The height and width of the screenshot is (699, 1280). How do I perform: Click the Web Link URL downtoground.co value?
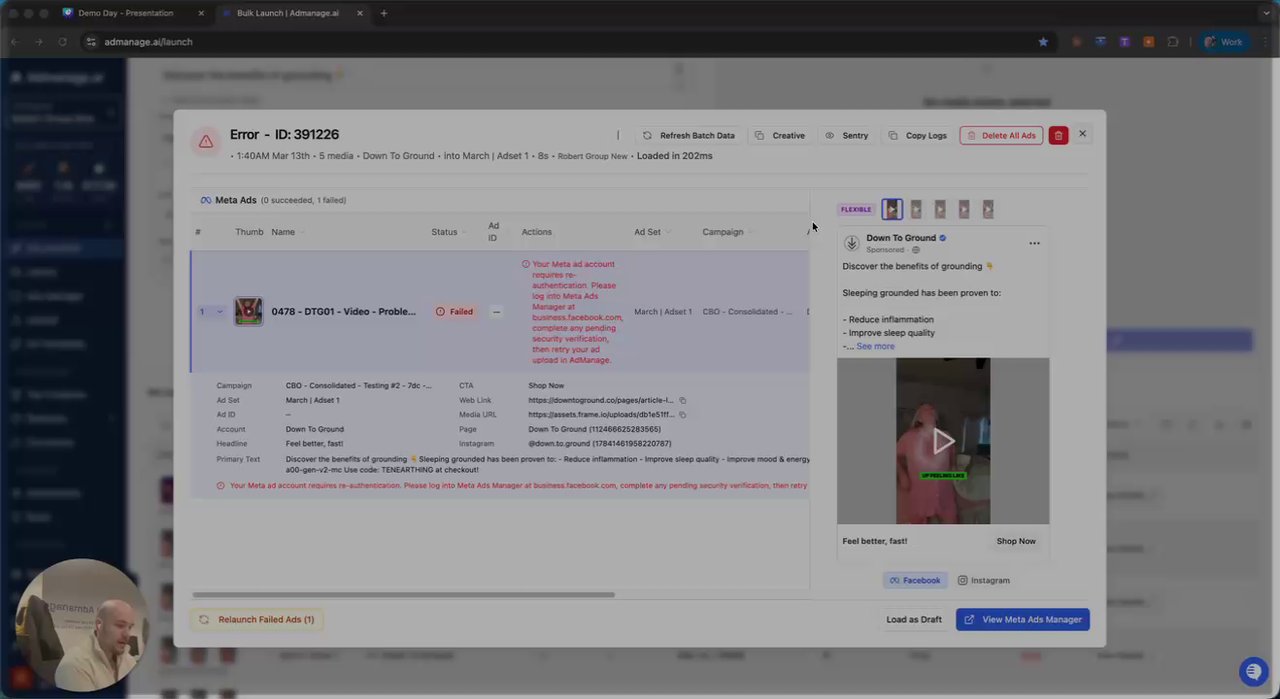point(601,400)
